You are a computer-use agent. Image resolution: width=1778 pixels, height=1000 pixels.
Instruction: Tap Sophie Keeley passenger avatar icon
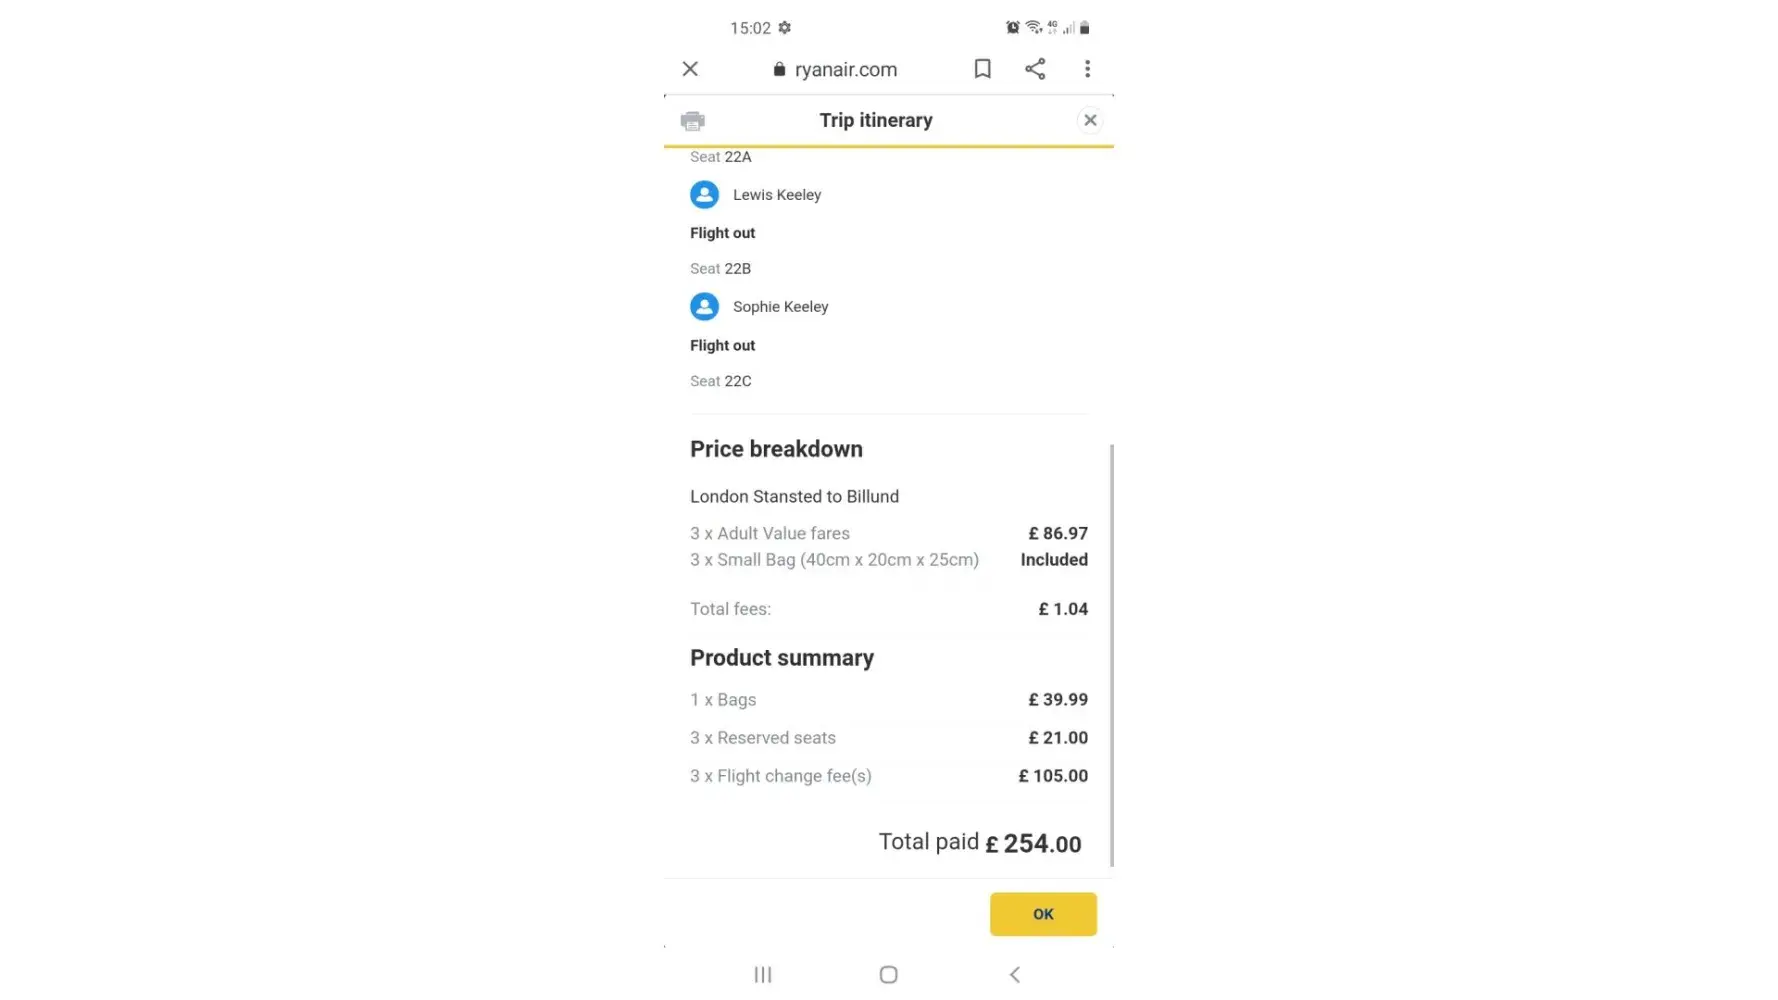pos(704,306)
